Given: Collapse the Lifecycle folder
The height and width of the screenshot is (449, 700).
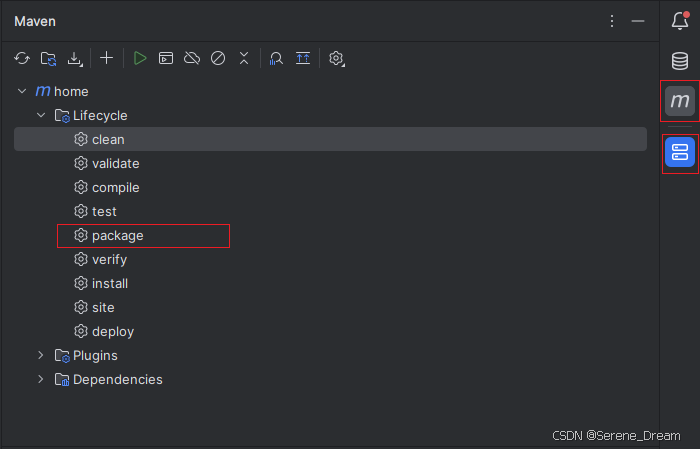Looking at the screenshot, I should pos(41,116).
